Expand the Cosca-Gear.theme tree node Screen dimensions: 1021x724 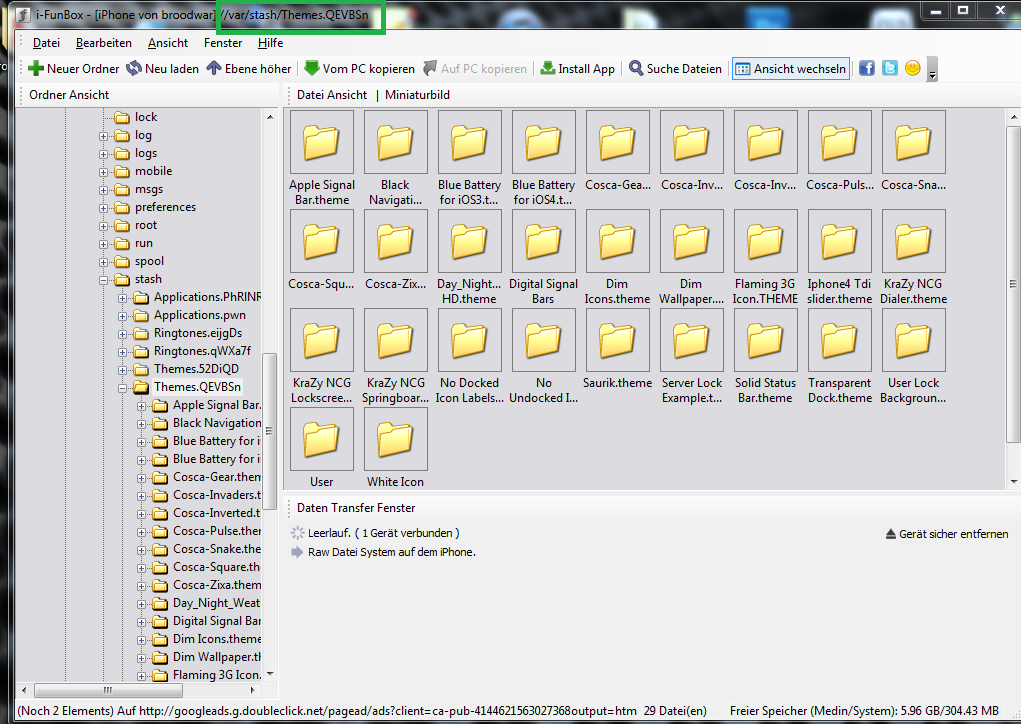(141, 478)
